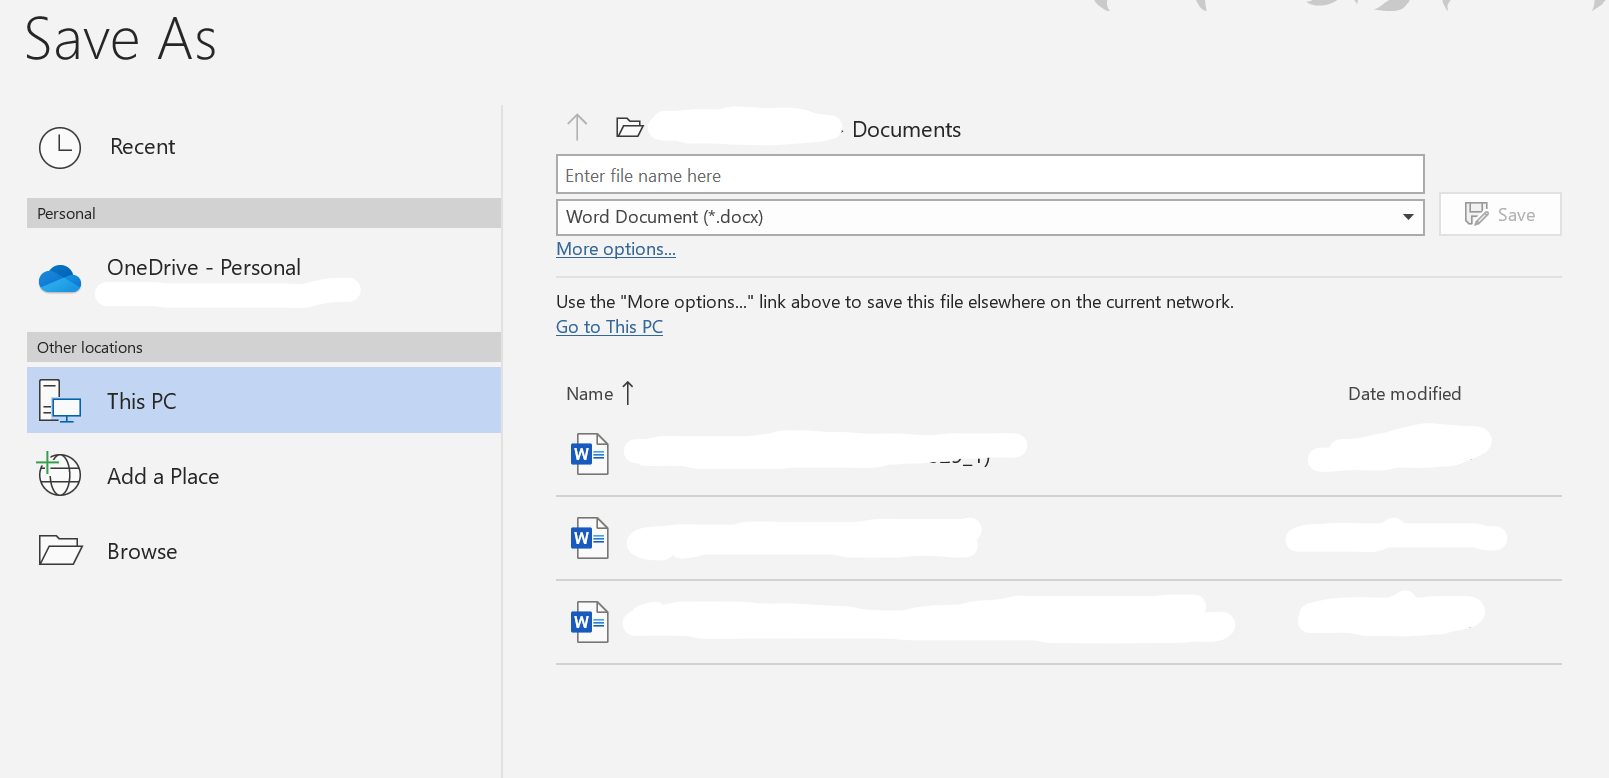Viewport: 1609px width, 778px height.
Task: Select the third Word document icon
Action: [x=590, y=622]
